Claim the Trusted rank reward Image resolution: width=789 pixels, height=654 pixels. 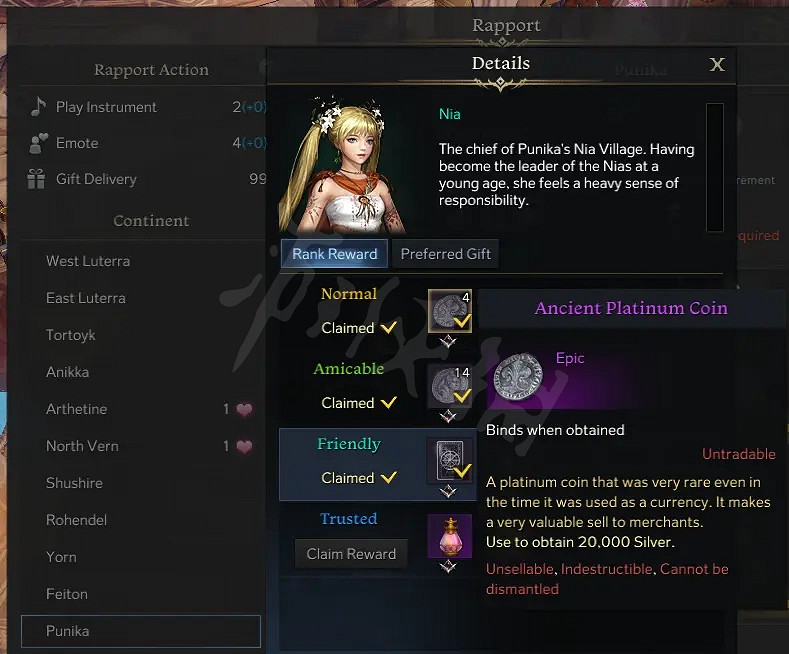[351, 554]
